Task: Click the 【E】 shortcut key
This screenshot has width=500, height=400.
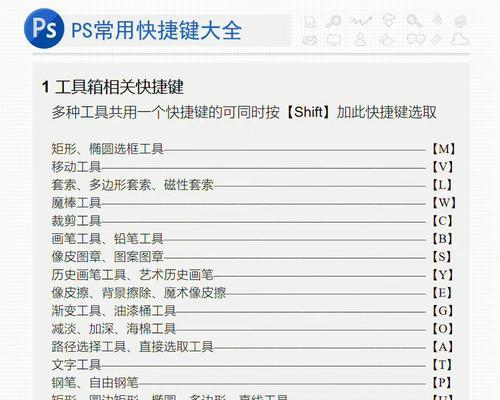Action: pyautogui.click(x=442, y=293)
